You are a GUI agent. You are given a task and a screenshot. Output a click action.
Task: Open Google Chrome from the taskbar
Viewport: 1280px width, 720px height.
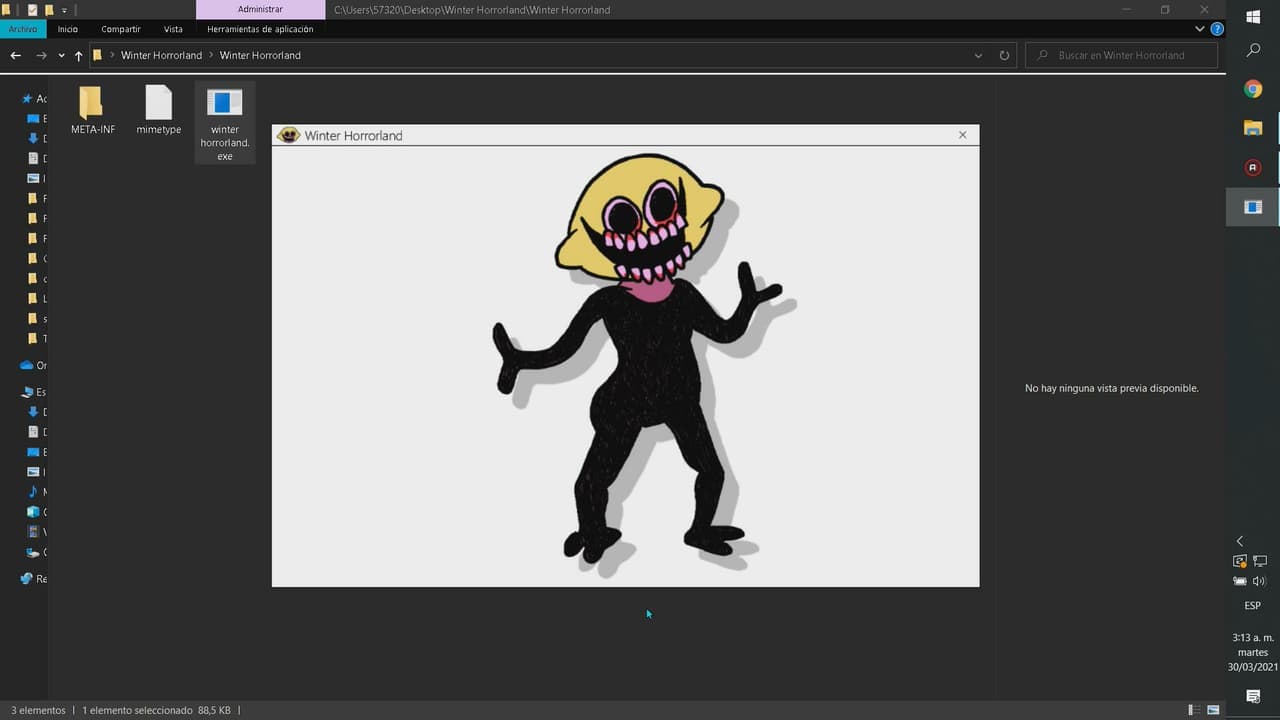[x=1253, y=89]
